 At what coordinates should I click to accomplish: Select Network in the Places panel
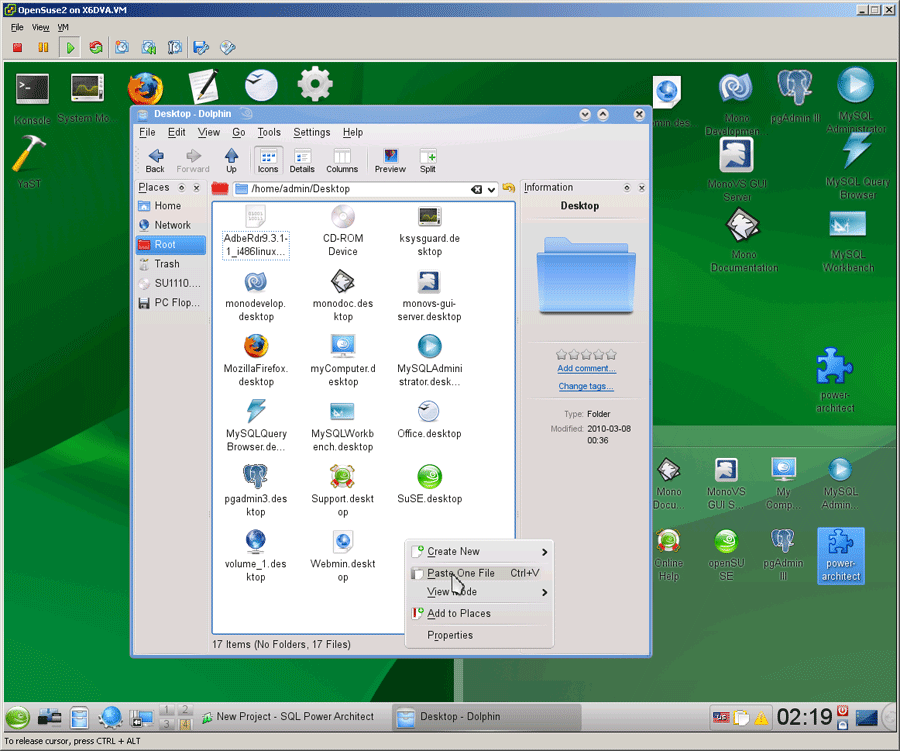171,225
